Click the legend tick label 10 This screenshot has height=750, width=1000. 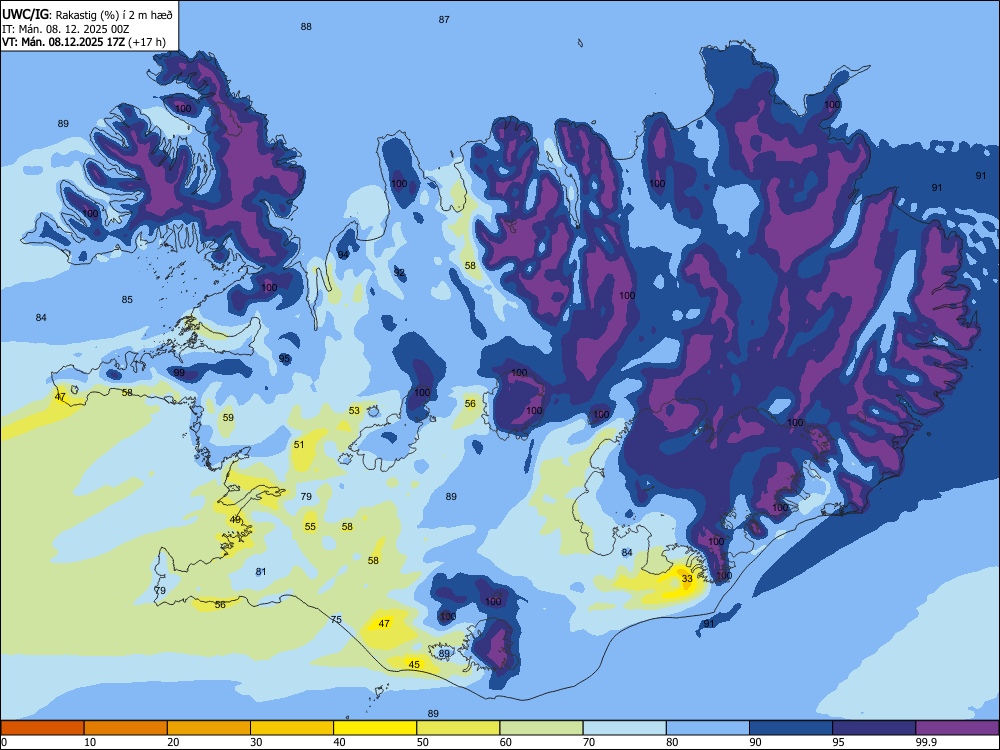click(x=90, y=742)
